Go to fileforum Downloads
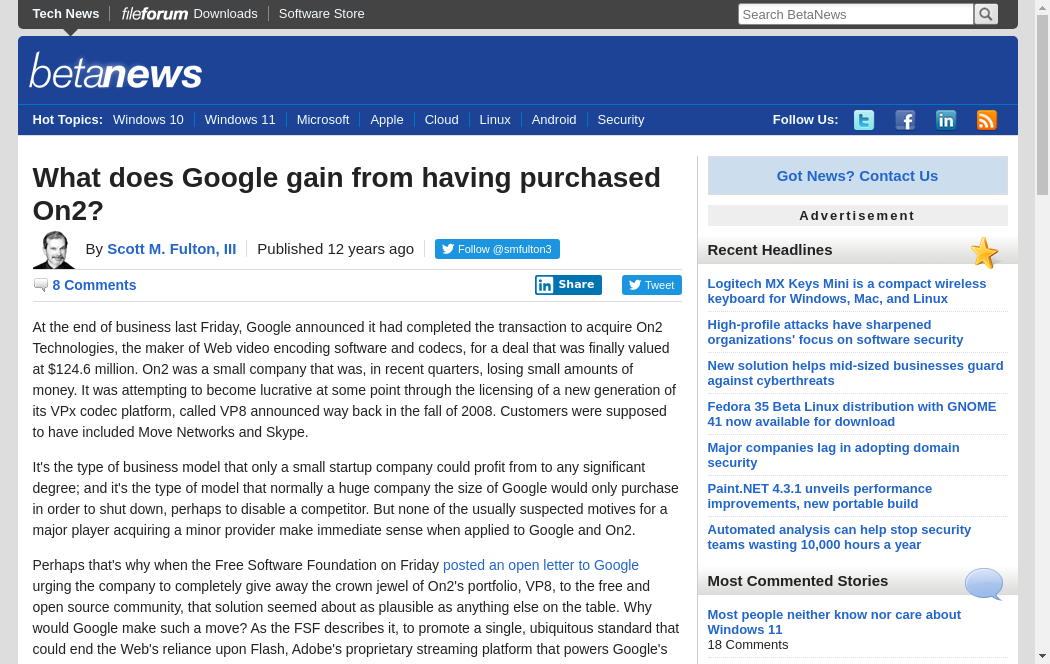This screenshot has width=1050, height=664. coord(189,14)
